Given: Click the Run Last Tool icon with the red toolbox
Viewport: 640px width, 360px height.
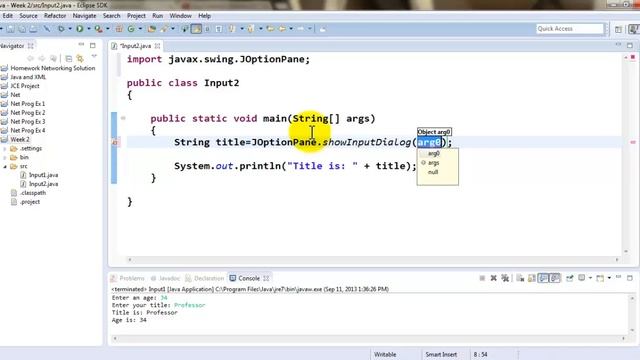Looking at the screenshot, I should click(x=98, y=29).
